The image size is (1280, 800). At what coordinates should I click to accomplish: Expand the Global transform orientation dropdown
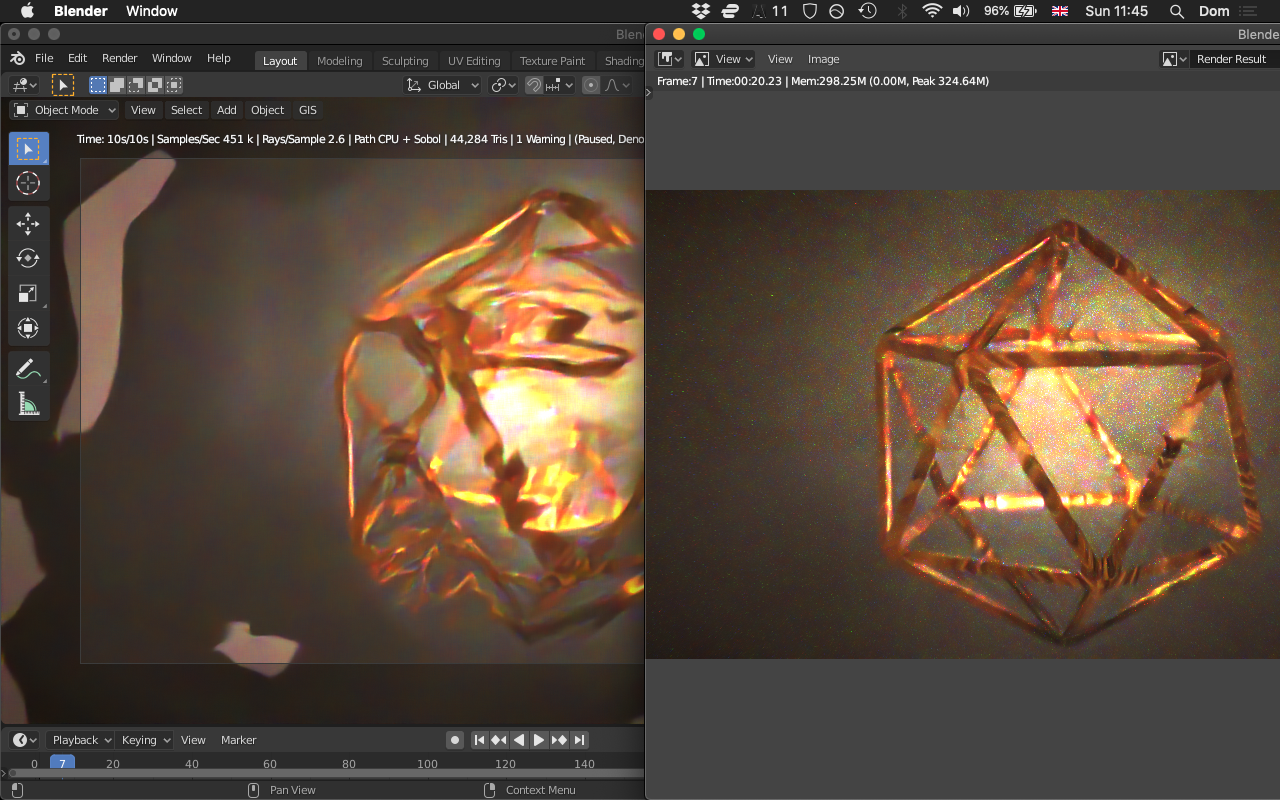click(x=443, y=85)
